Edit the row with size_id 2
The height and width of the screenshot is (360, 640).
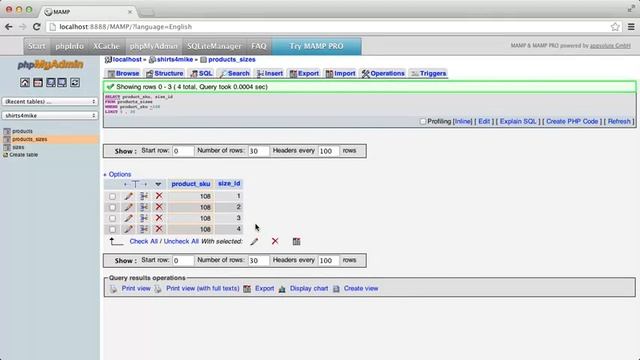129,207
